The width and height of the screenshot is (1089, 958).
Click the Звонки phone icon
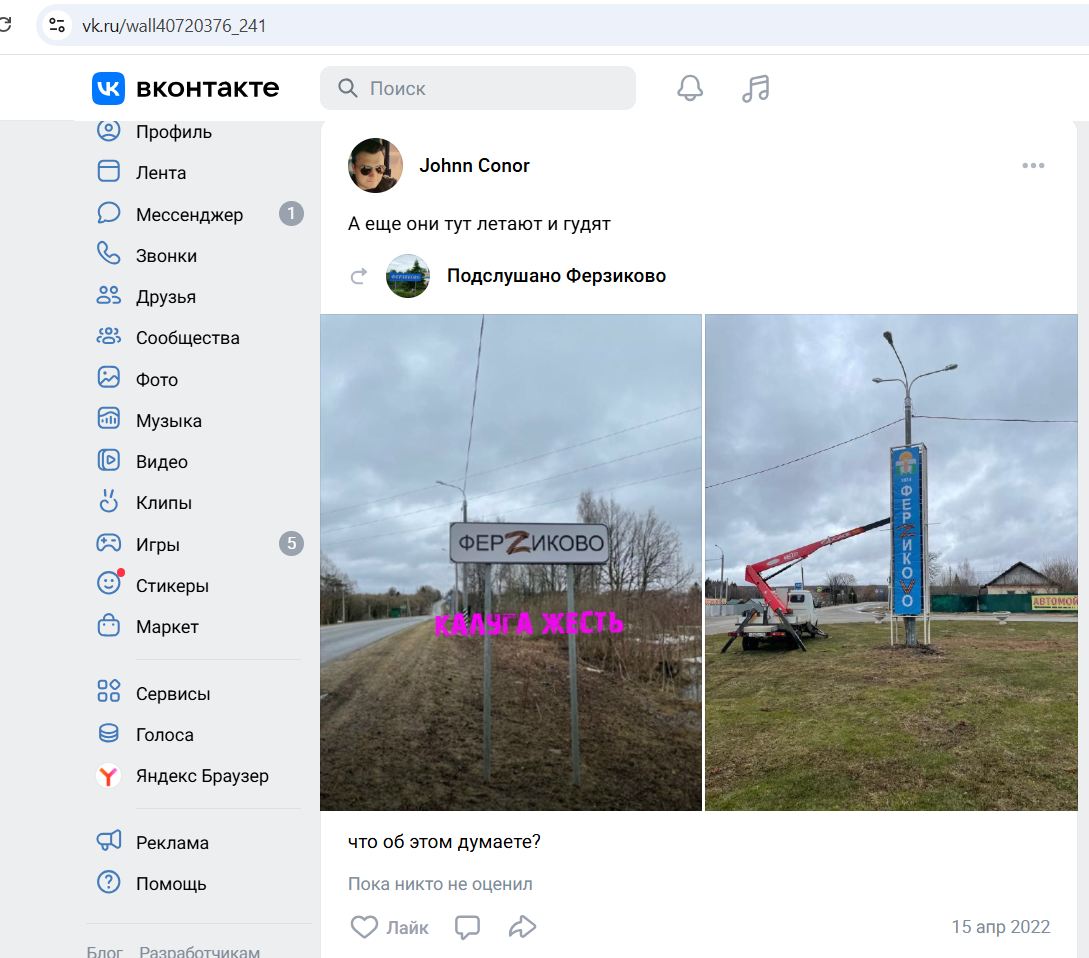[108, 254]
